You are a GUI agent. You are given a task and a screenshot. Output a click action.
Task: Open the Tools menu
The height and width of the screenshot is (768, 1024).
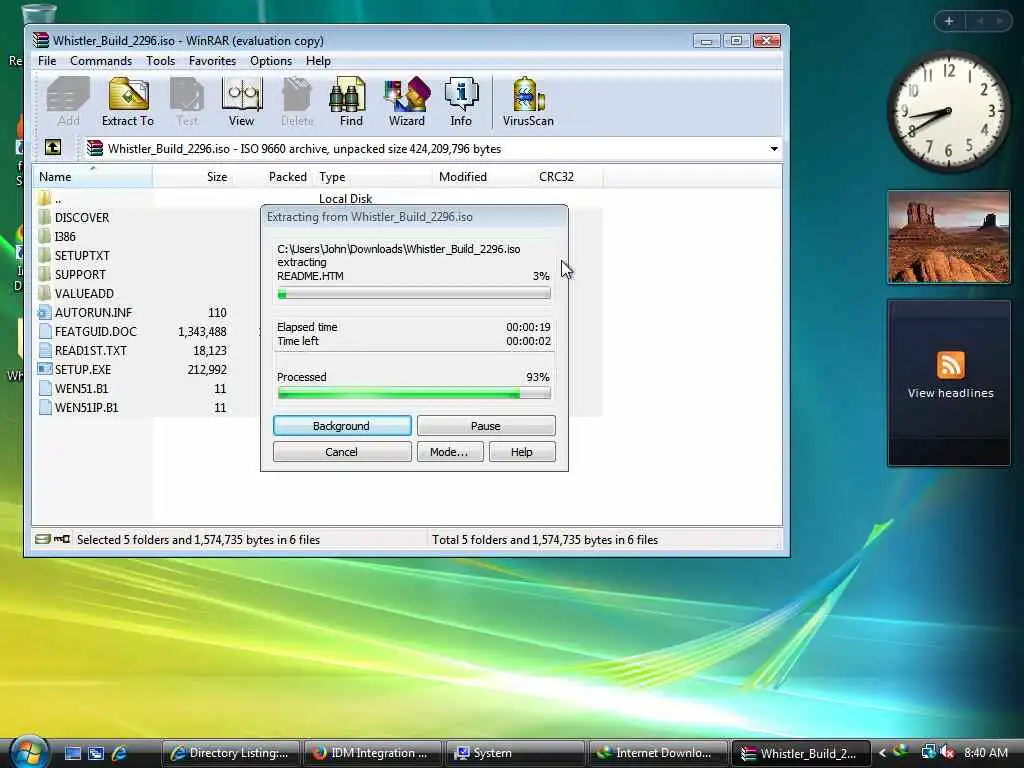pos(160,61)
